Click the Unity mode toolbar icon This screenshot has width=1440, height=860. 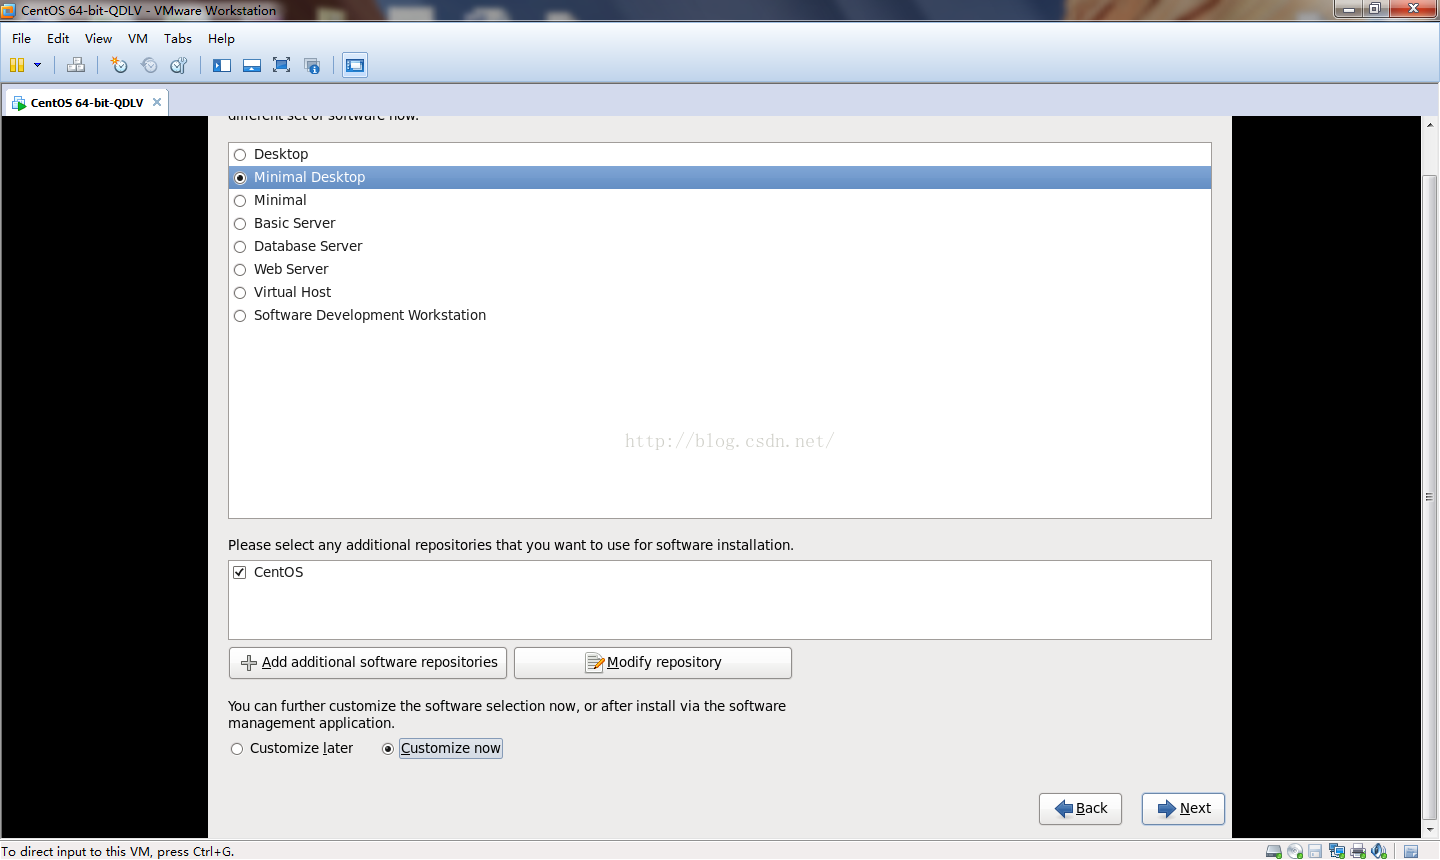coord(312,65)
